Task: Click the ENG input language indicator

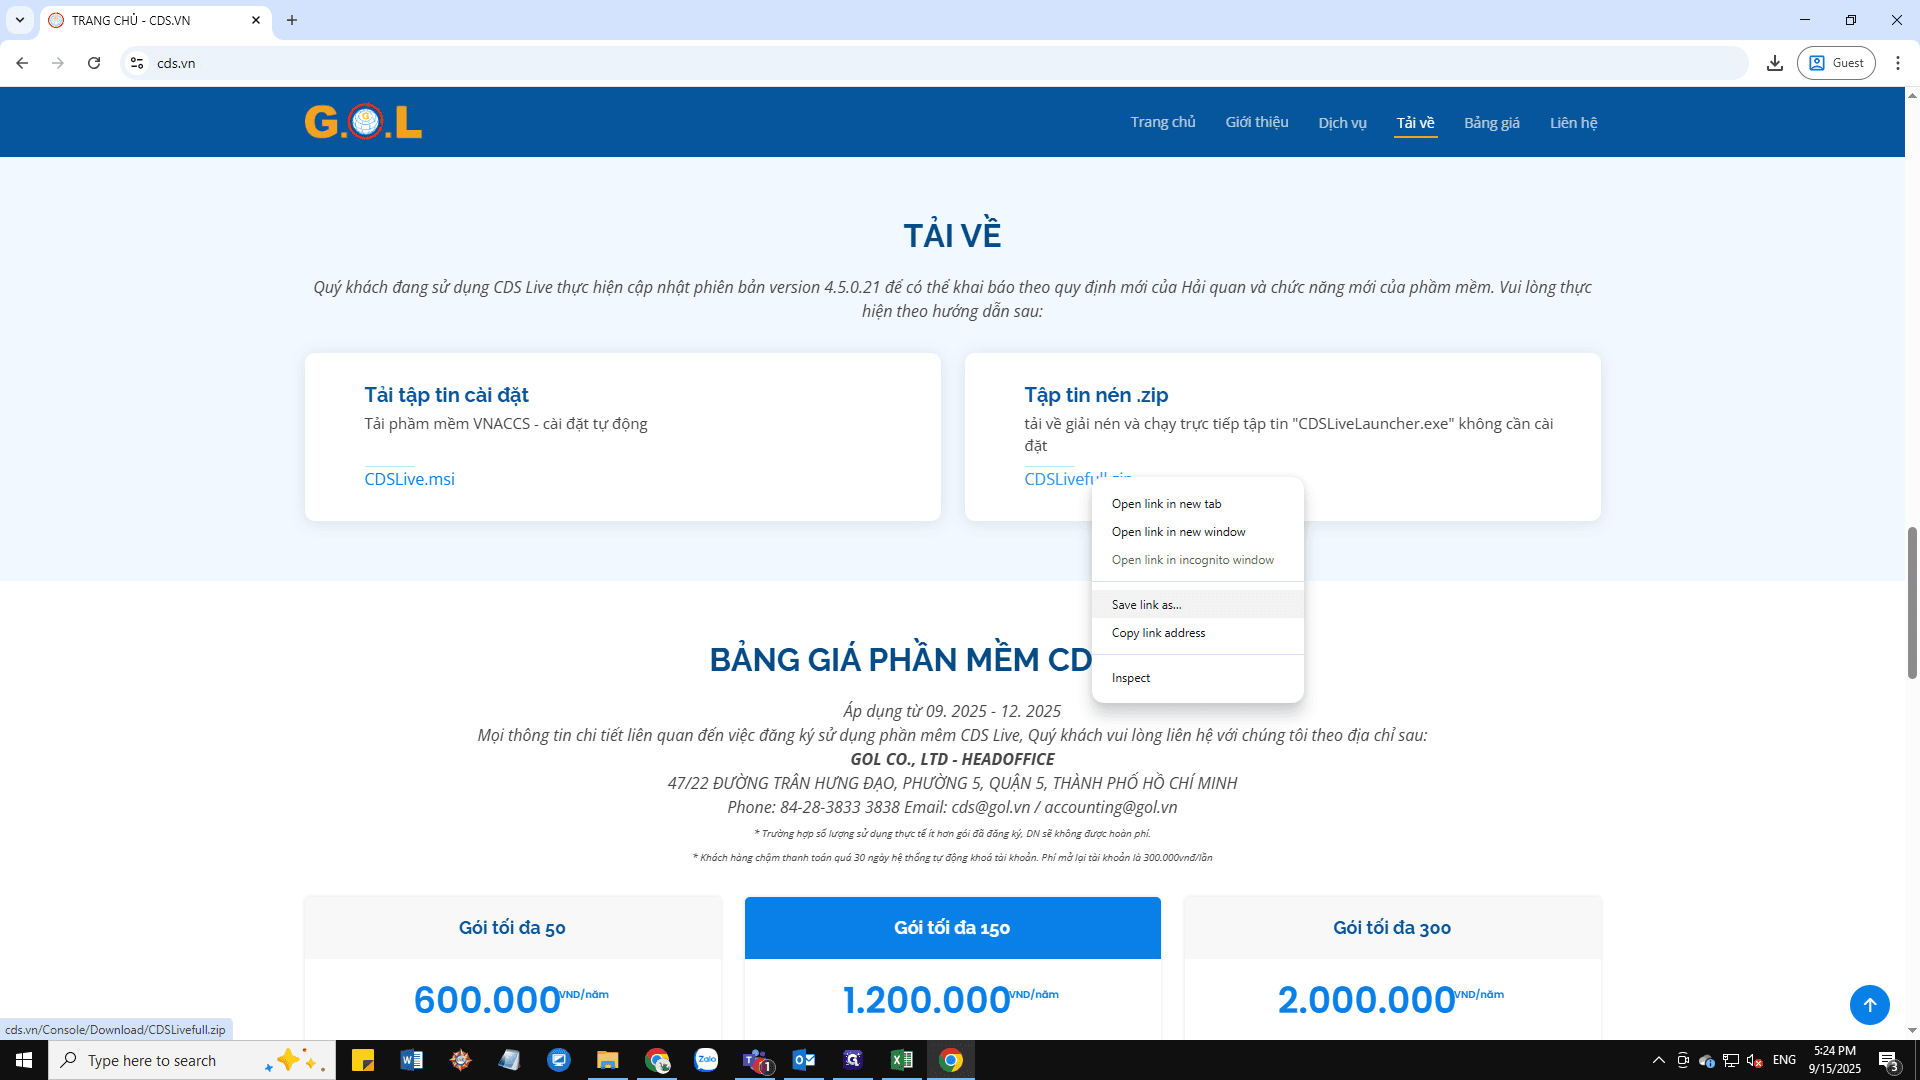Action: 1784,1060
